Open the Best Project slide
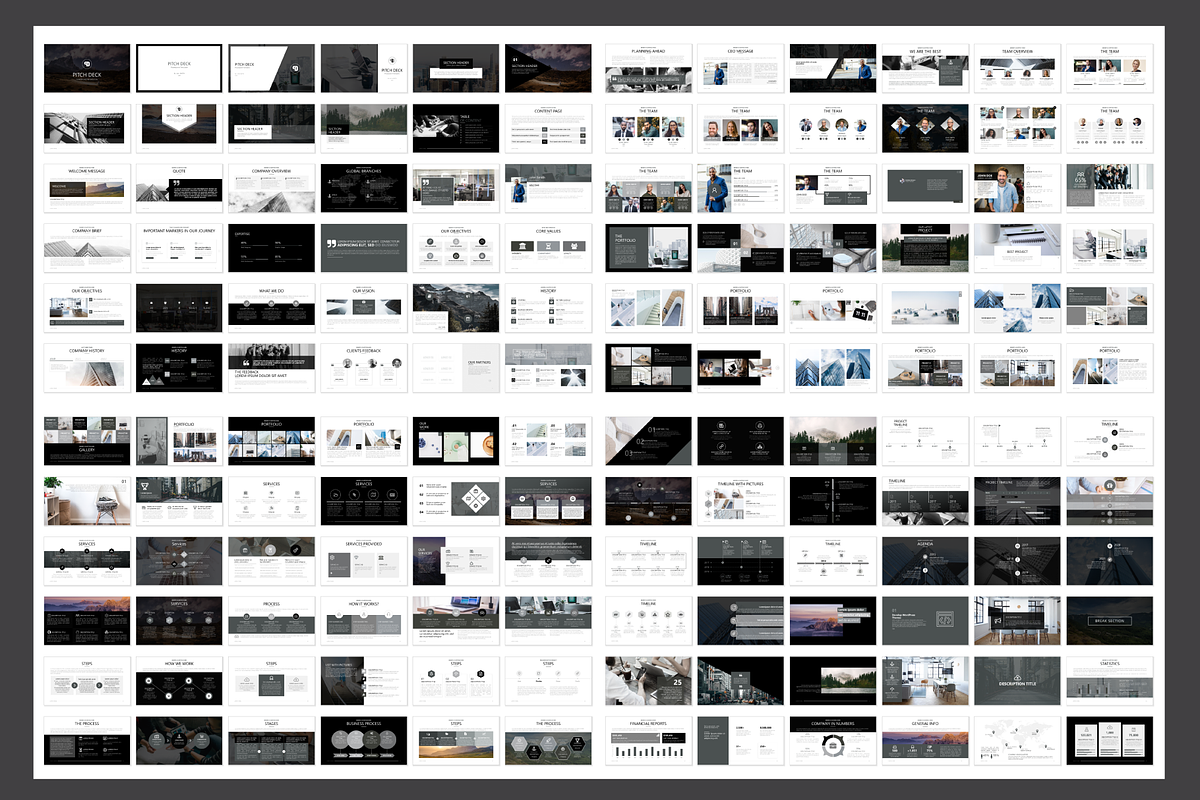Image resolution: width=1200 pixels, height=800 pixels. point(1017,248)
